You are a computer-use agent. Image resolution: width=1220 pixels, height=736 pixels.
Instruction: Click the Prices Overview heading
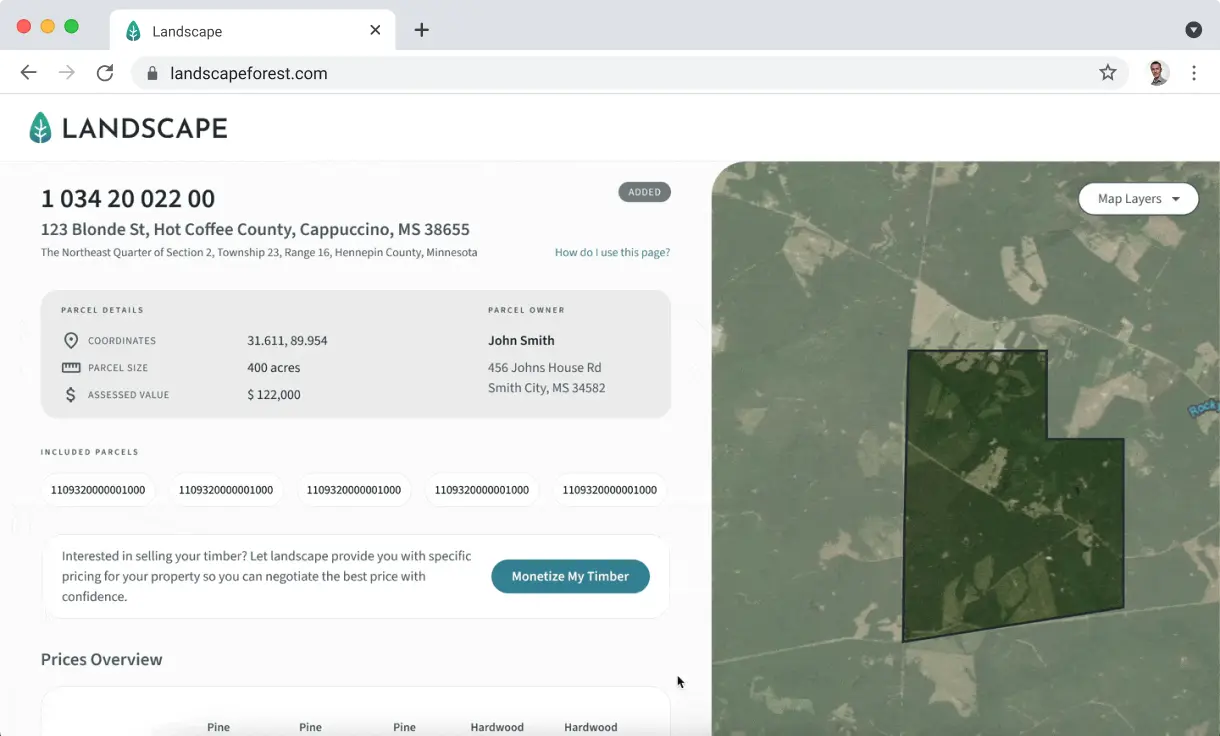[x=101, y=659]
